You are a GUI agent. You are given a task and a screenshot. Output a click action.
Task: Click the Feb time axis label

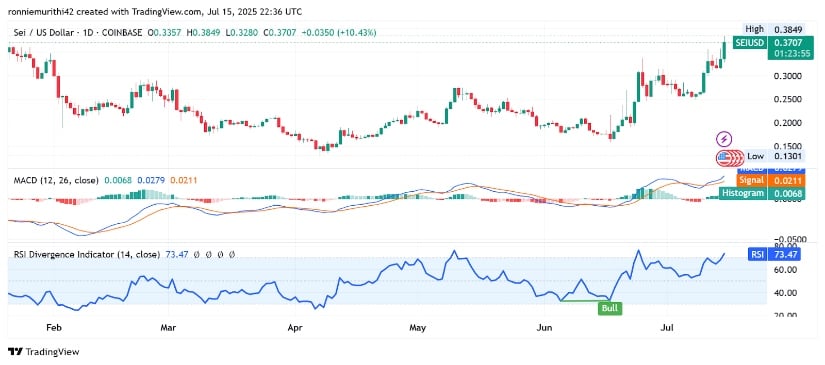point(54,328)
